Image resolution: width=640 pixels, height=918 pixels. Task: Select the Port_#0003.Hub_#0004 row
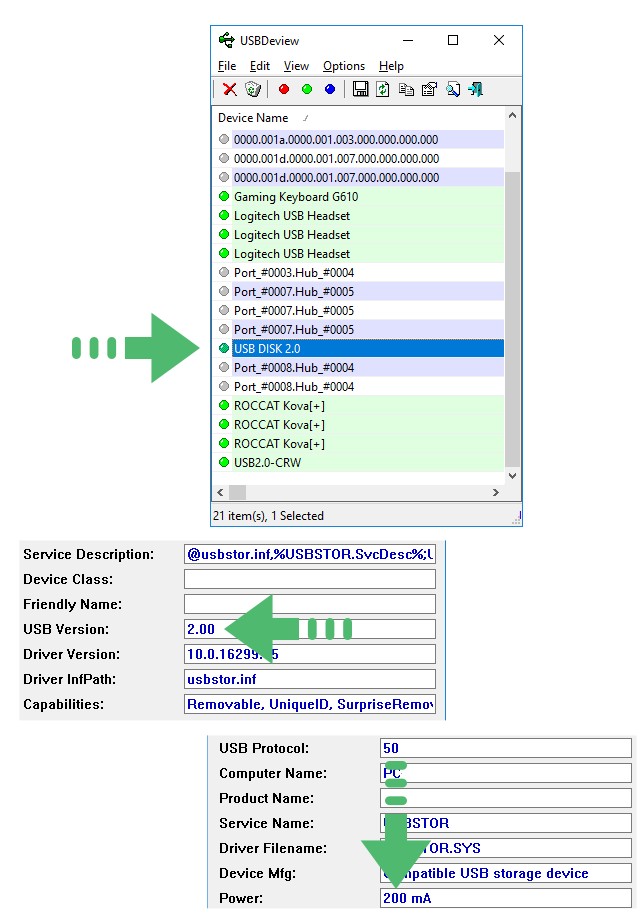[358, 272]
